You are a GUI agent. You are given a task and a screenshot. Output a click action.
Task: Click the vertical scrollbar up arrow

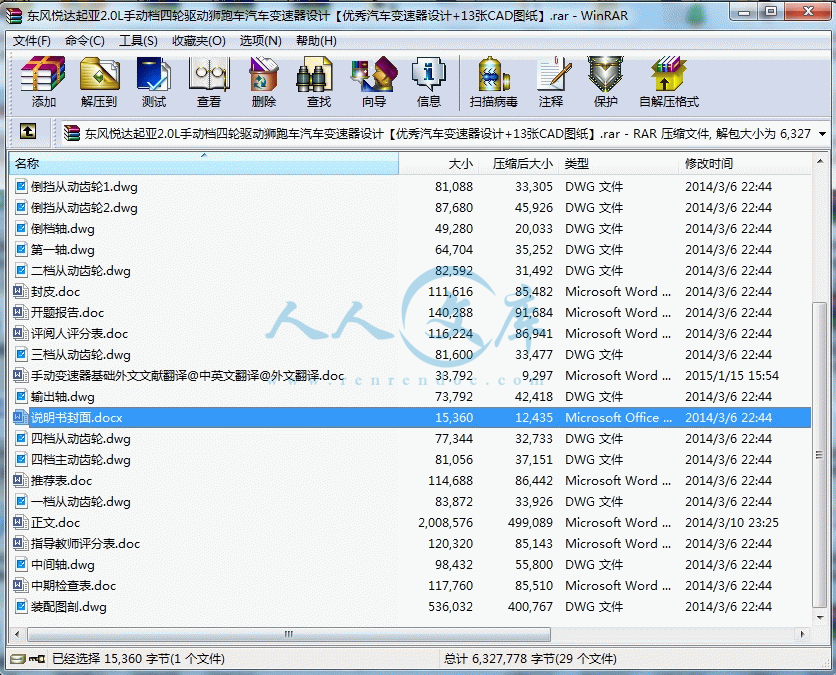tap(820, 160)
